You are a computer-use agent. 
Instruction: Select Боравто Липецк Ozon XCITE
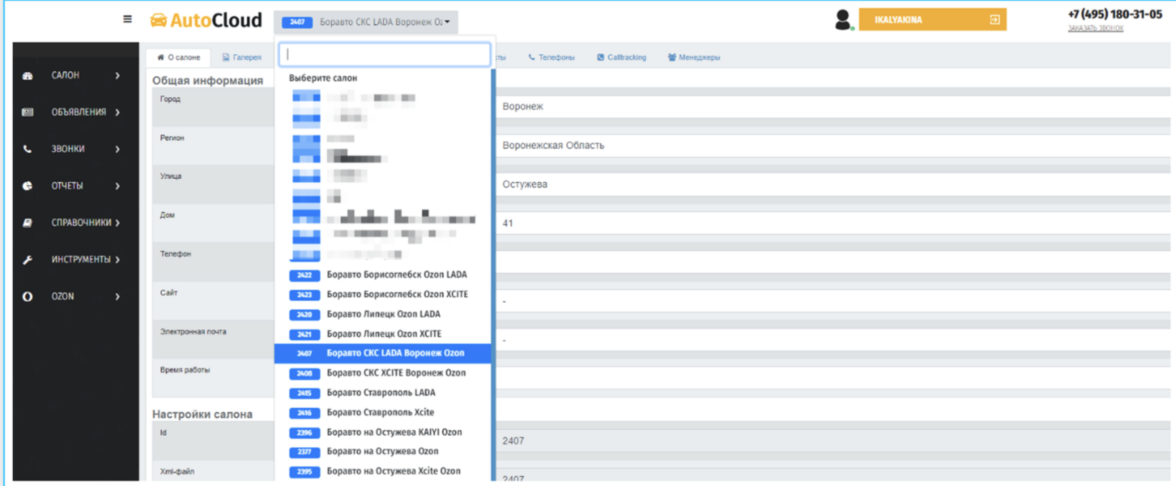point(382,334)
